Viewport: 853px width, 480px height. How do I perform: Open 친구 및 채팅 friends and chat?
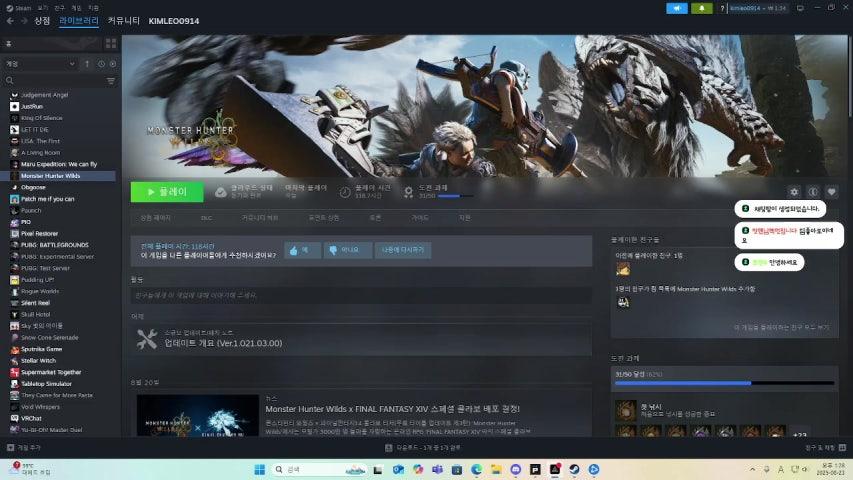pos(825,447)
